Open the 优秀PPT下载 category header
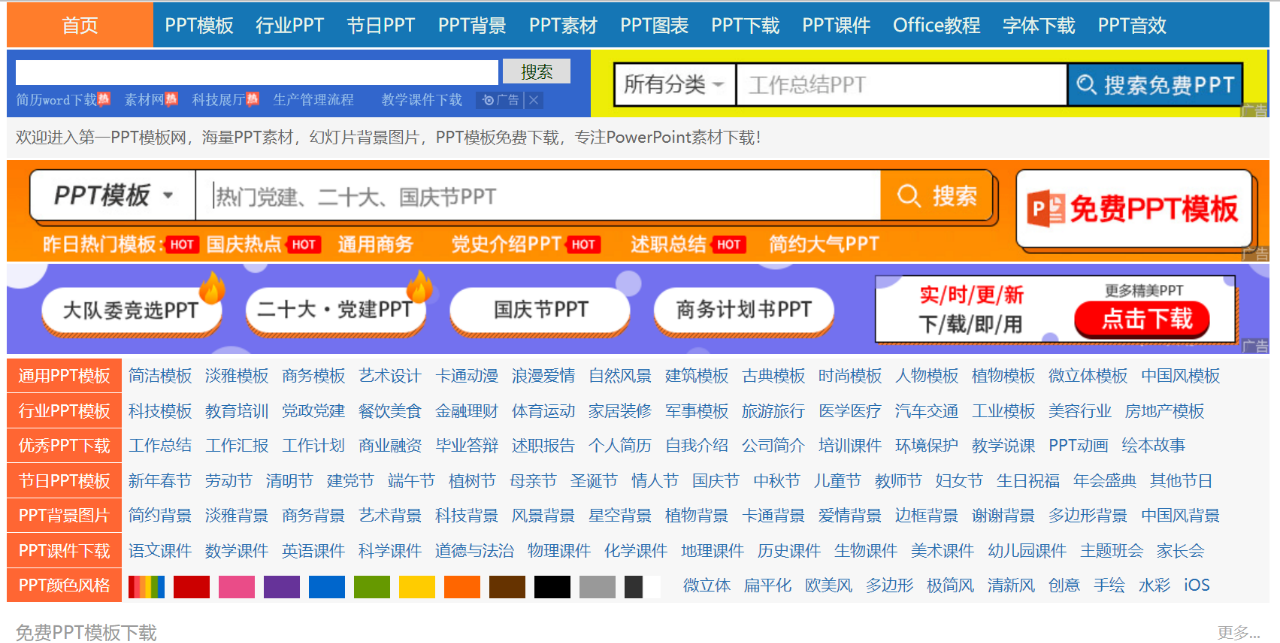Viewport: 1280px width, 643px height. pos(64,446)
